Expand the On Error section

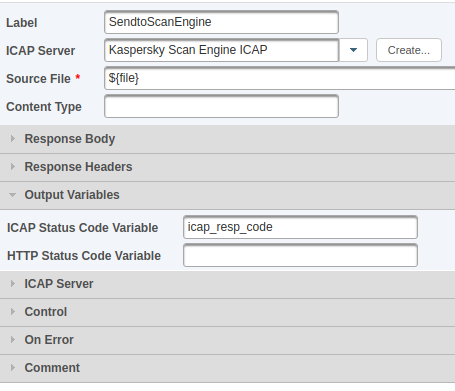pos(227,340)
